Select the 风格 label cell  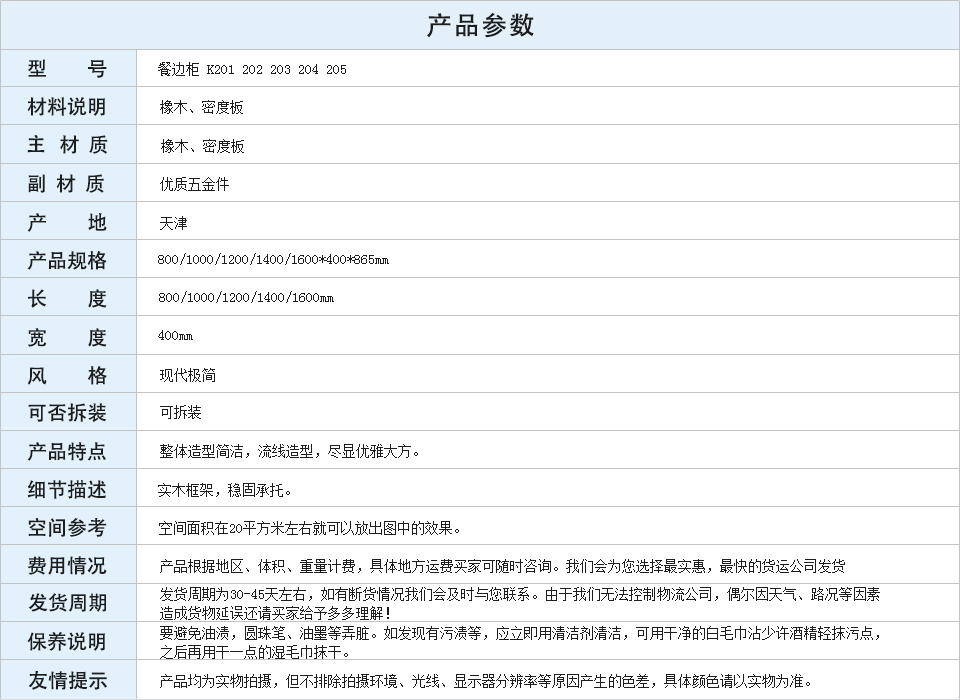pos(68,374)
